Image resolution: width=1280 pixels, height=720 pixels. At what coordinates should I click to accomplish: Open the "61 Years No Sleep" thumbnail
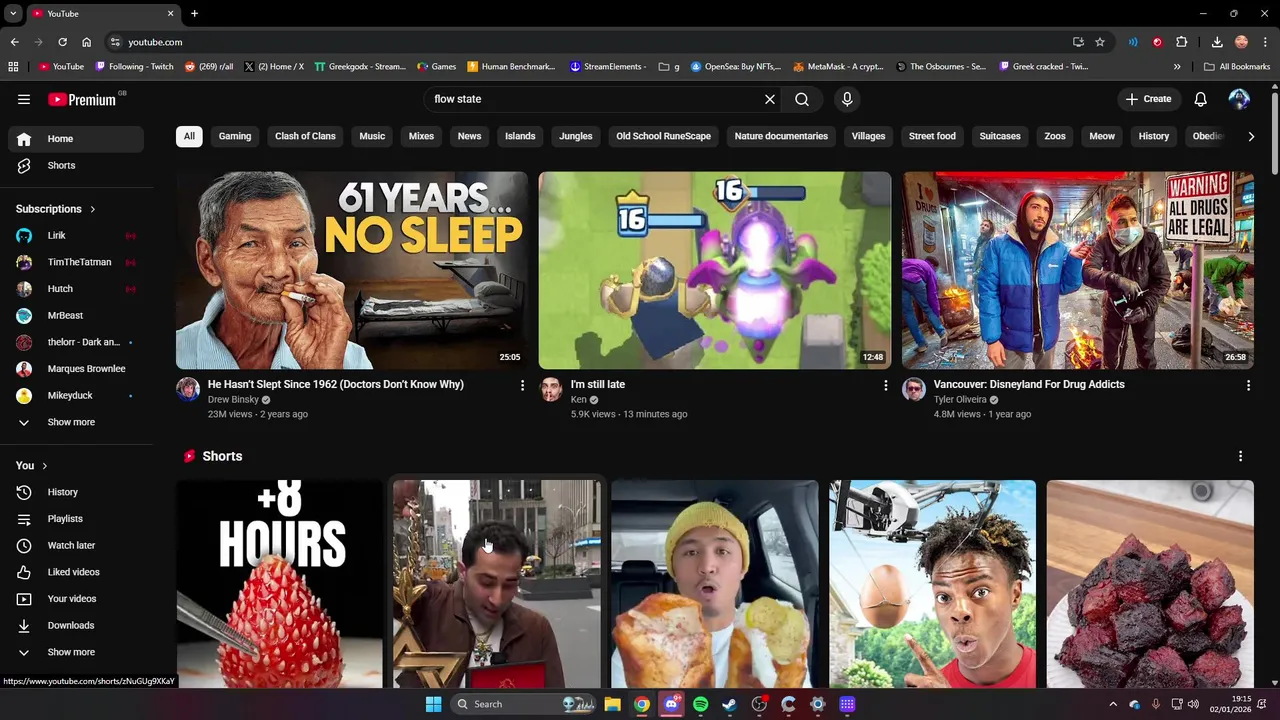(x=352, y=270)
